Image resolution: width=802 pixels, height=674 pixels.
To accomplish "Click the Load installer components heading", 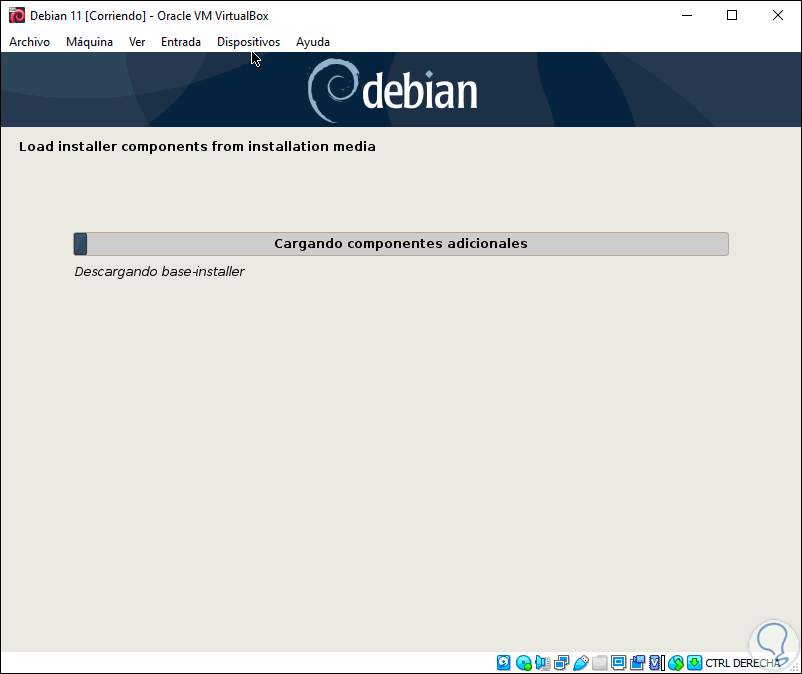I will click(x=197, y=147).
